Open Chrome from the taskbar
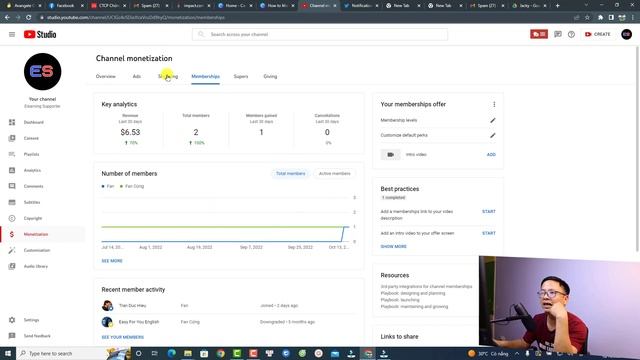 [x=221, y=353]
